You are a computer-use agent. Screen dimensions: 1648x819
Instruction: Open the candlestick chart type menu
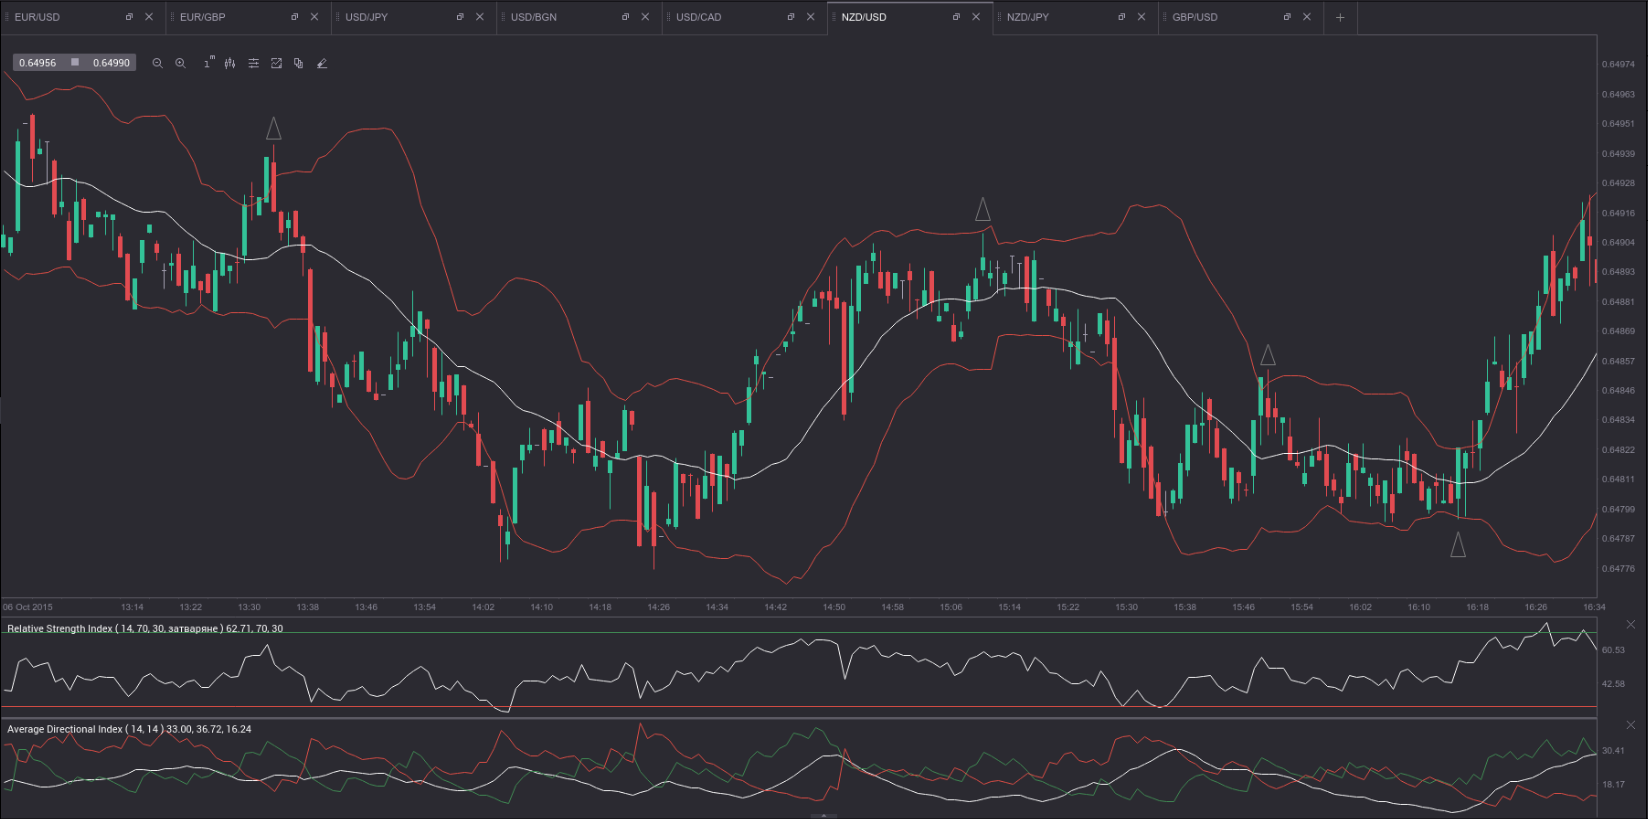pyautogui.click(x=230, y=63)
